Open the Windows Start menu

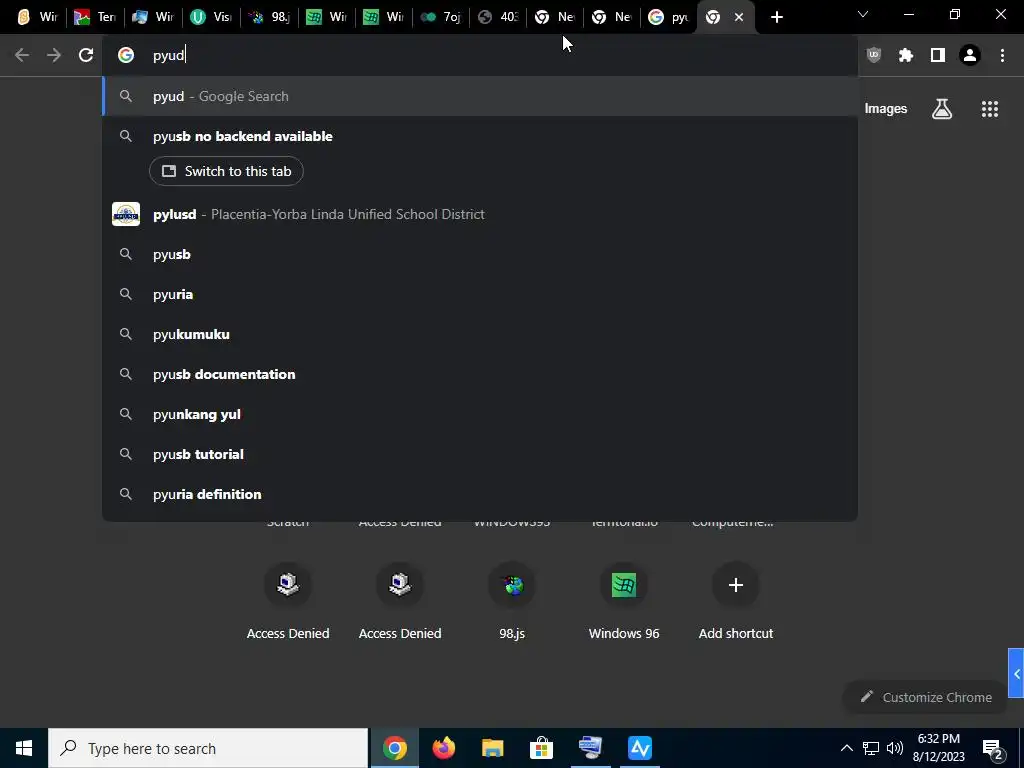24,748
